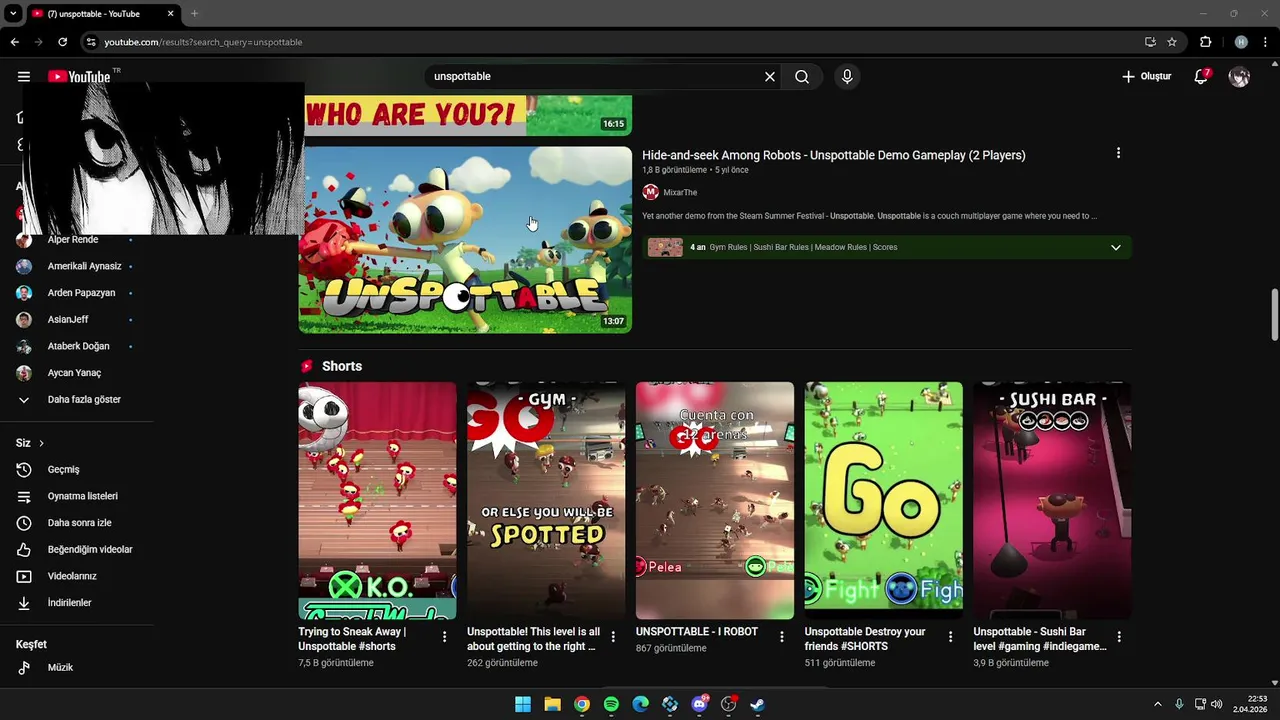Open File Explorer from the taskbar
1280x720 pixels.
552,704
